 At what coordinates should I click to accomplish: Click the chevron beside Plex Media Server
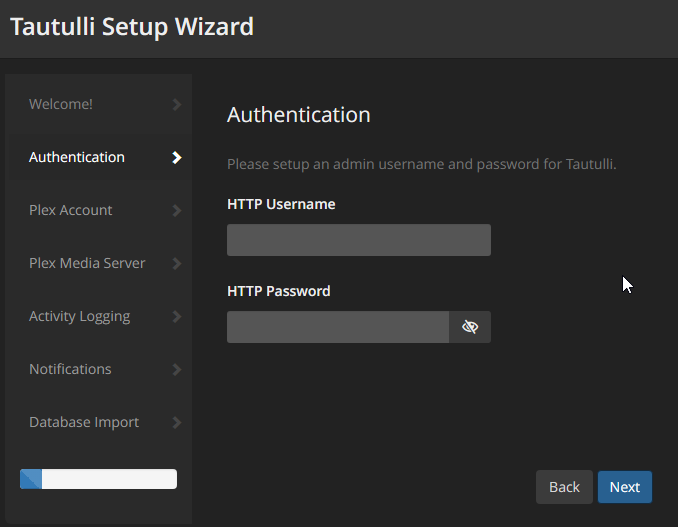point(177,263)
